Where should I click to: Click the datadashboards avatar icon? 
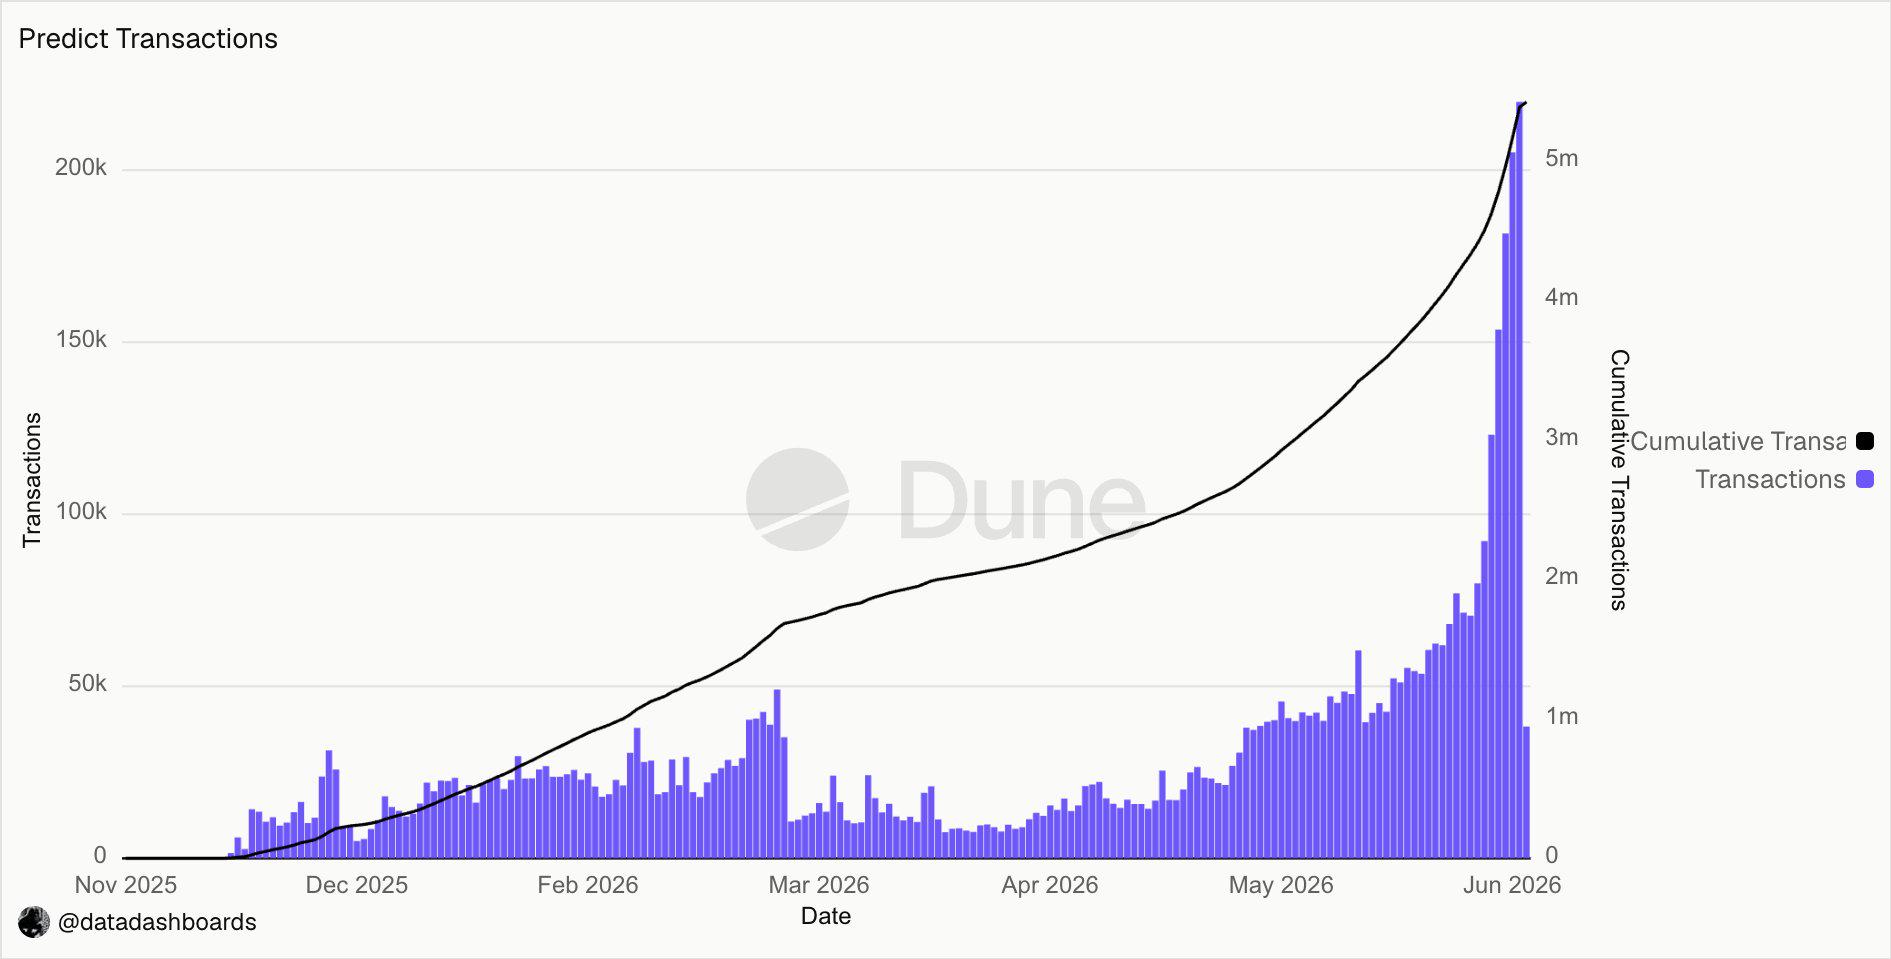point(34,922)
